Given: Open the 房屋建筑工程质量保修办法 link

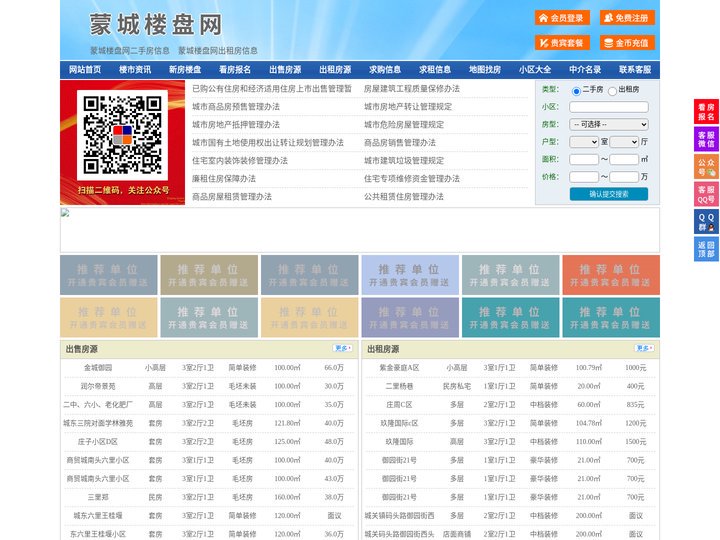Looking at the screenshot, I should point(411,89).
